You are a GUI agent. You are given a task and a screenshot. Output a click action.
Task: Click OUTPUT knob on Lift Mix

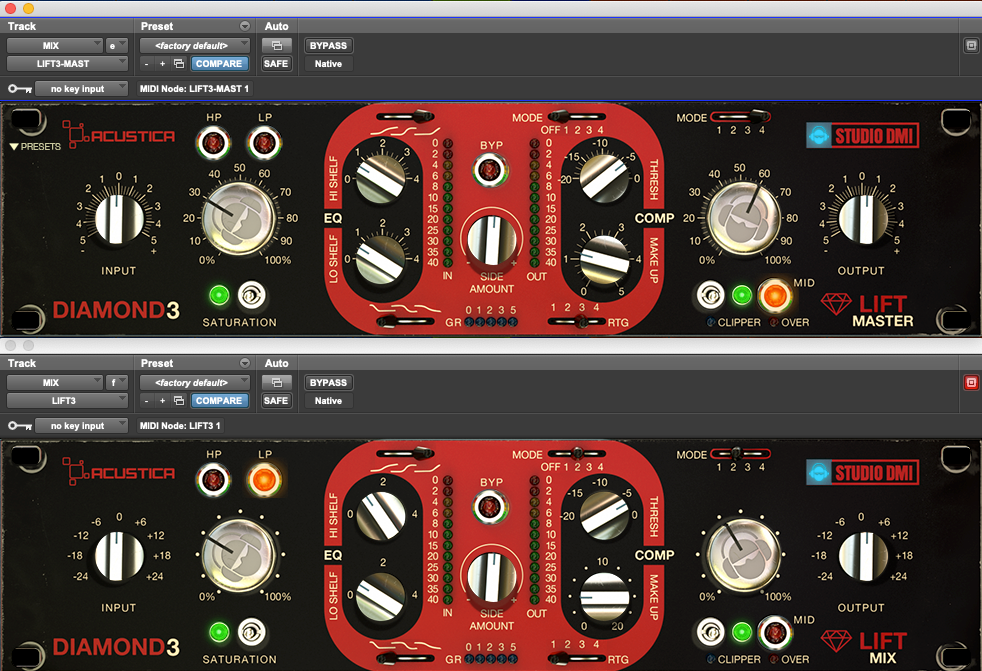click(x=863, y=556)
